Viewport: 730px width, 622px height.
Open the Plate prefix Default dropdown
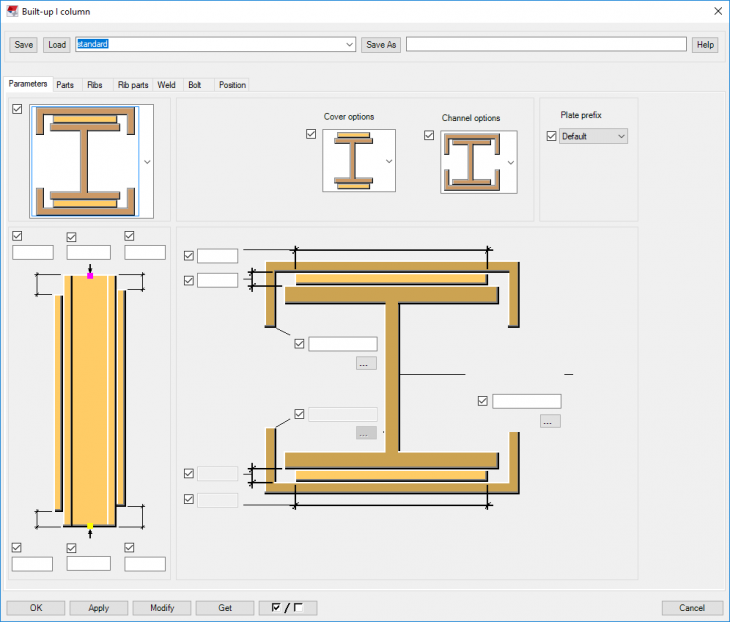coord(593,136)
